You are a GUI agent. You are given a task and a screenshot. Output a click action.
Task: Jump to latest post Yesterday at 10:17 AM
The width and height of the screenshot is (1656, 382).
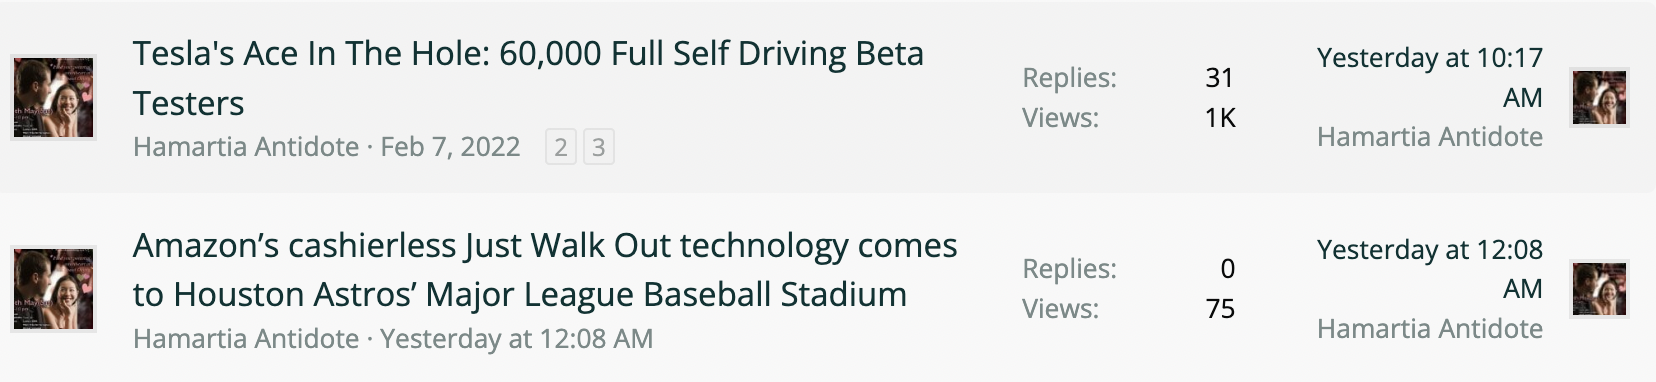click(1430, 77)
